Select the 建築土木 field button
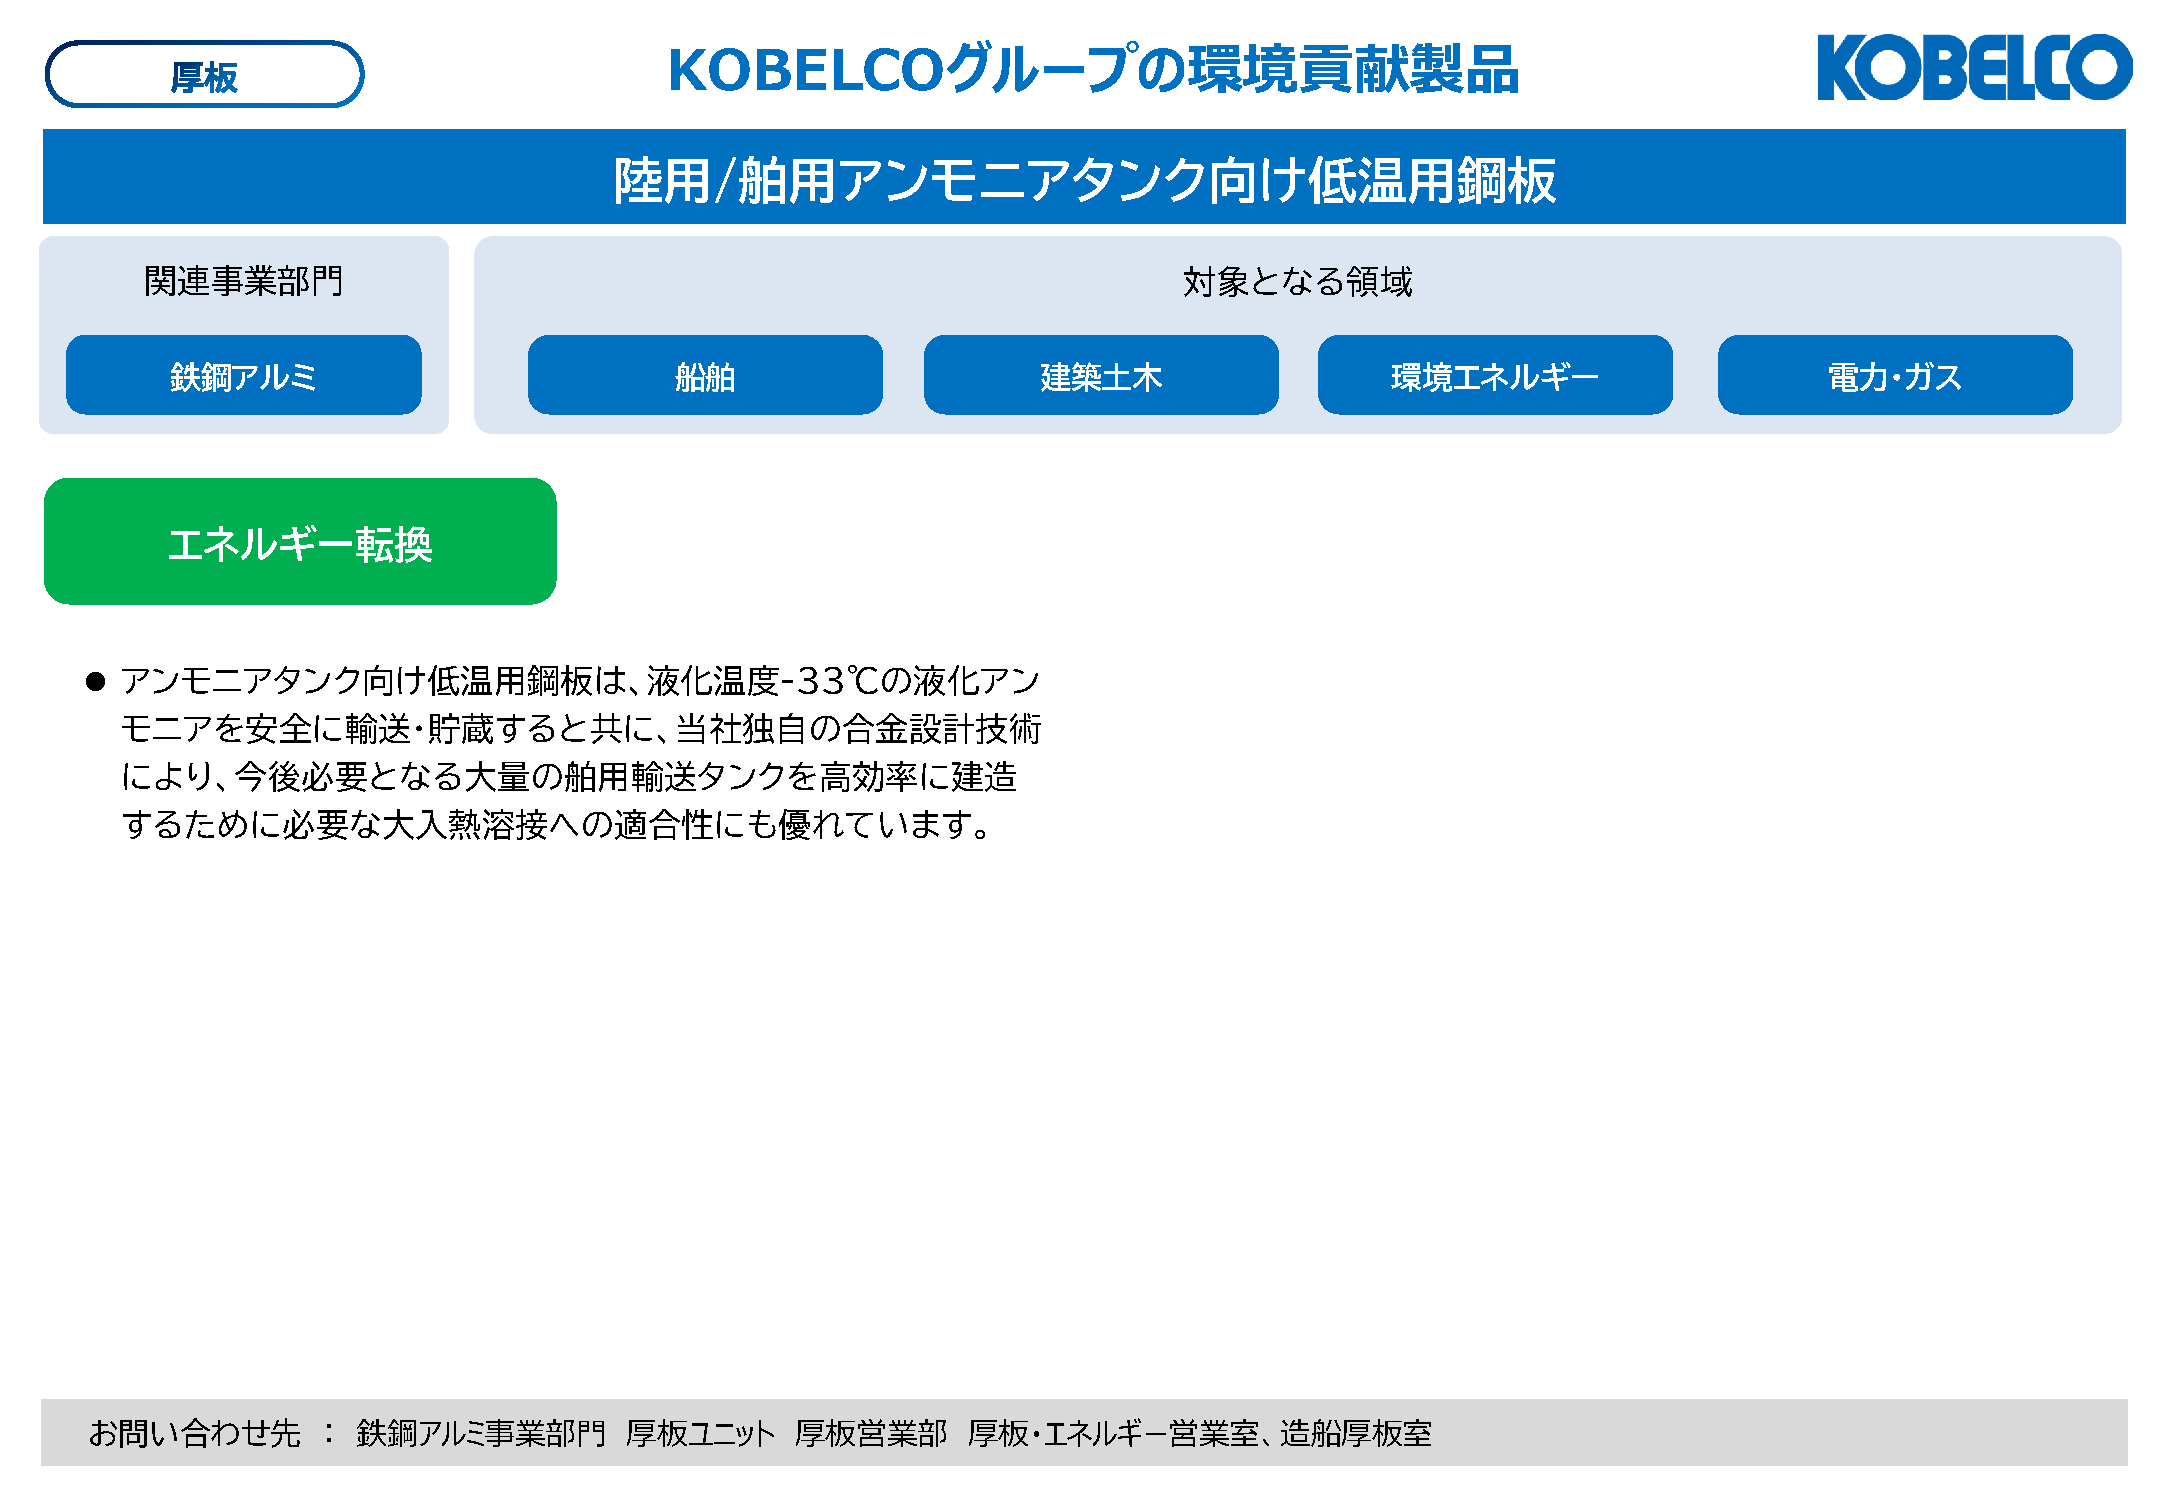This screenshot has width=2167, height=1500. point(1101,375)
